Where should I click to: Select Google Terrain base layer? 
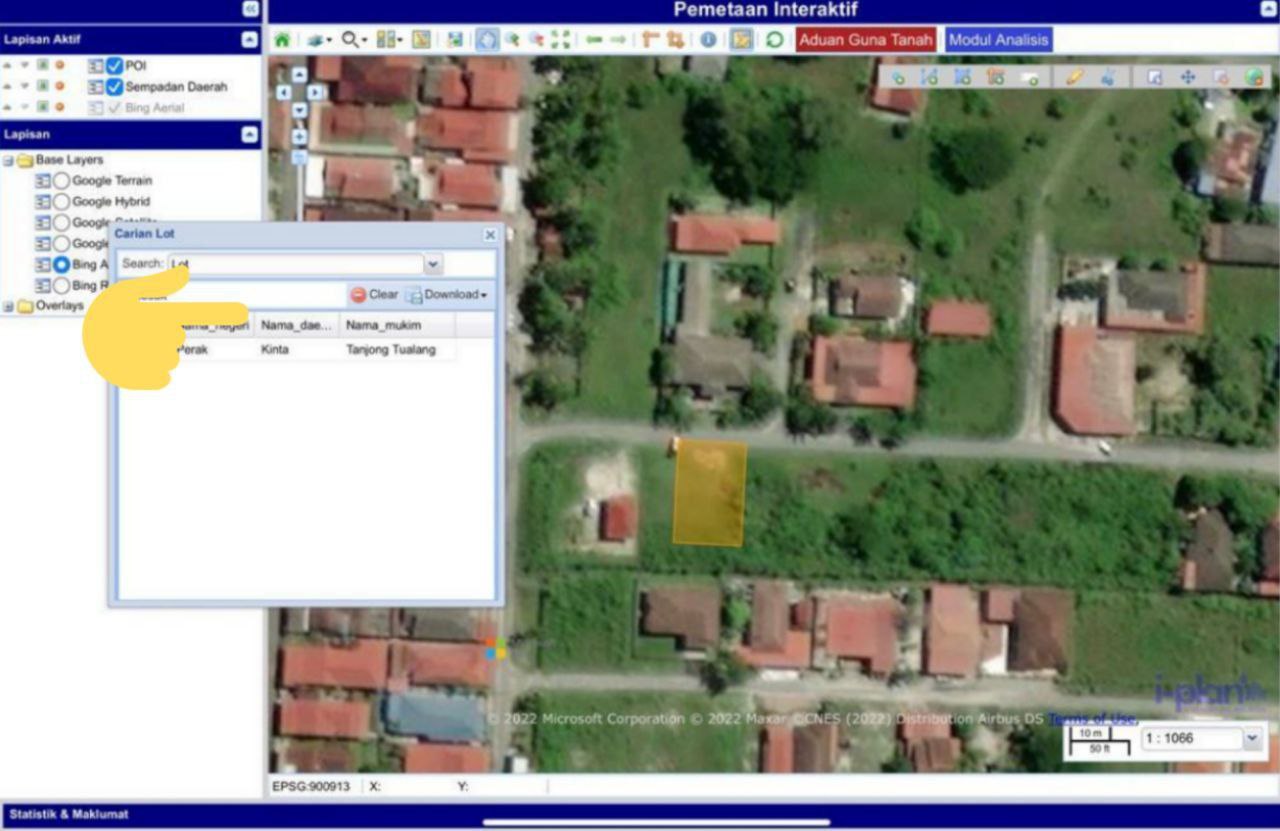click(x=61, y=181)
